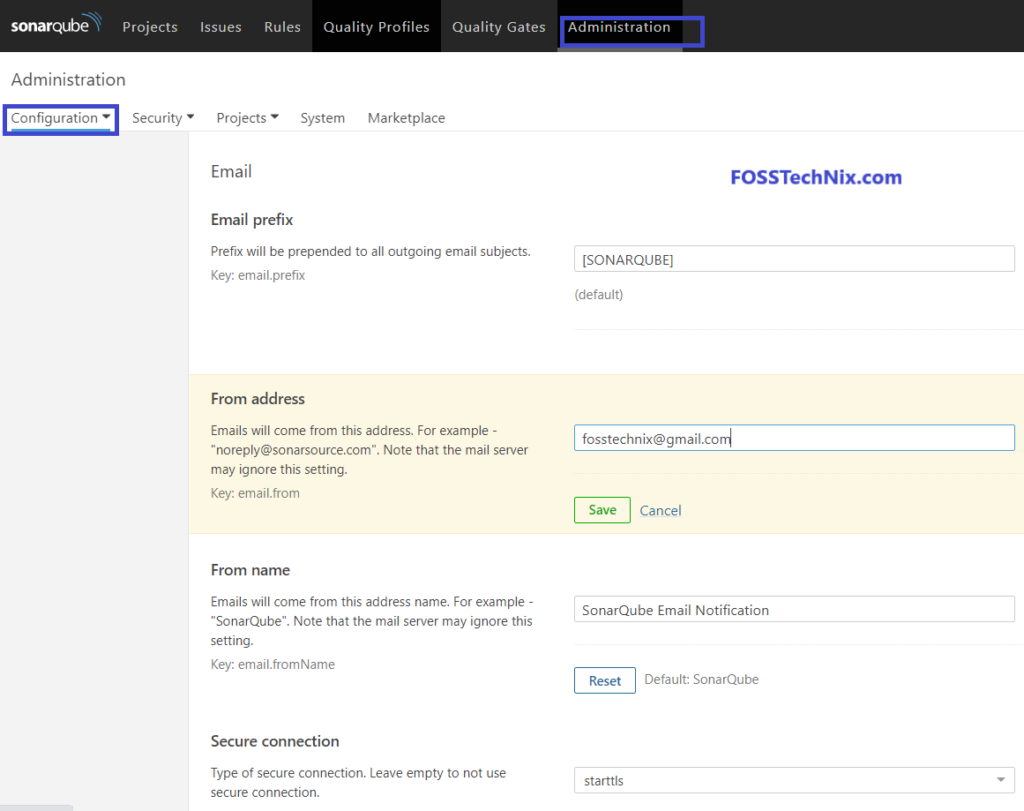The height and width of the screenshot is (811, 1024).
Task: Click the FOSSTechNix.com watermark text
Action: point(816,178)
